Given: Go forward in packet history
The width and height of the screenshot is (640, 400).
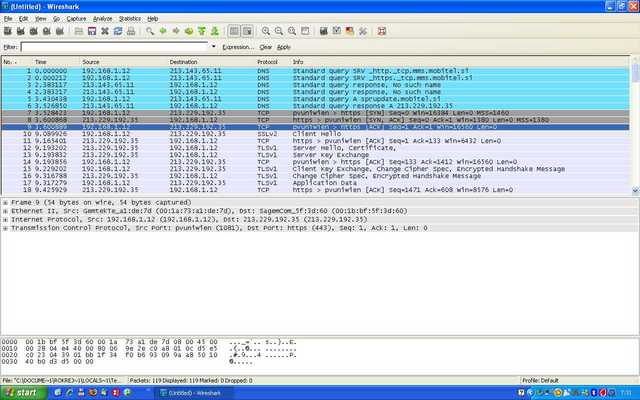Looking at the screenshot, I should click(x=176, y=31).
